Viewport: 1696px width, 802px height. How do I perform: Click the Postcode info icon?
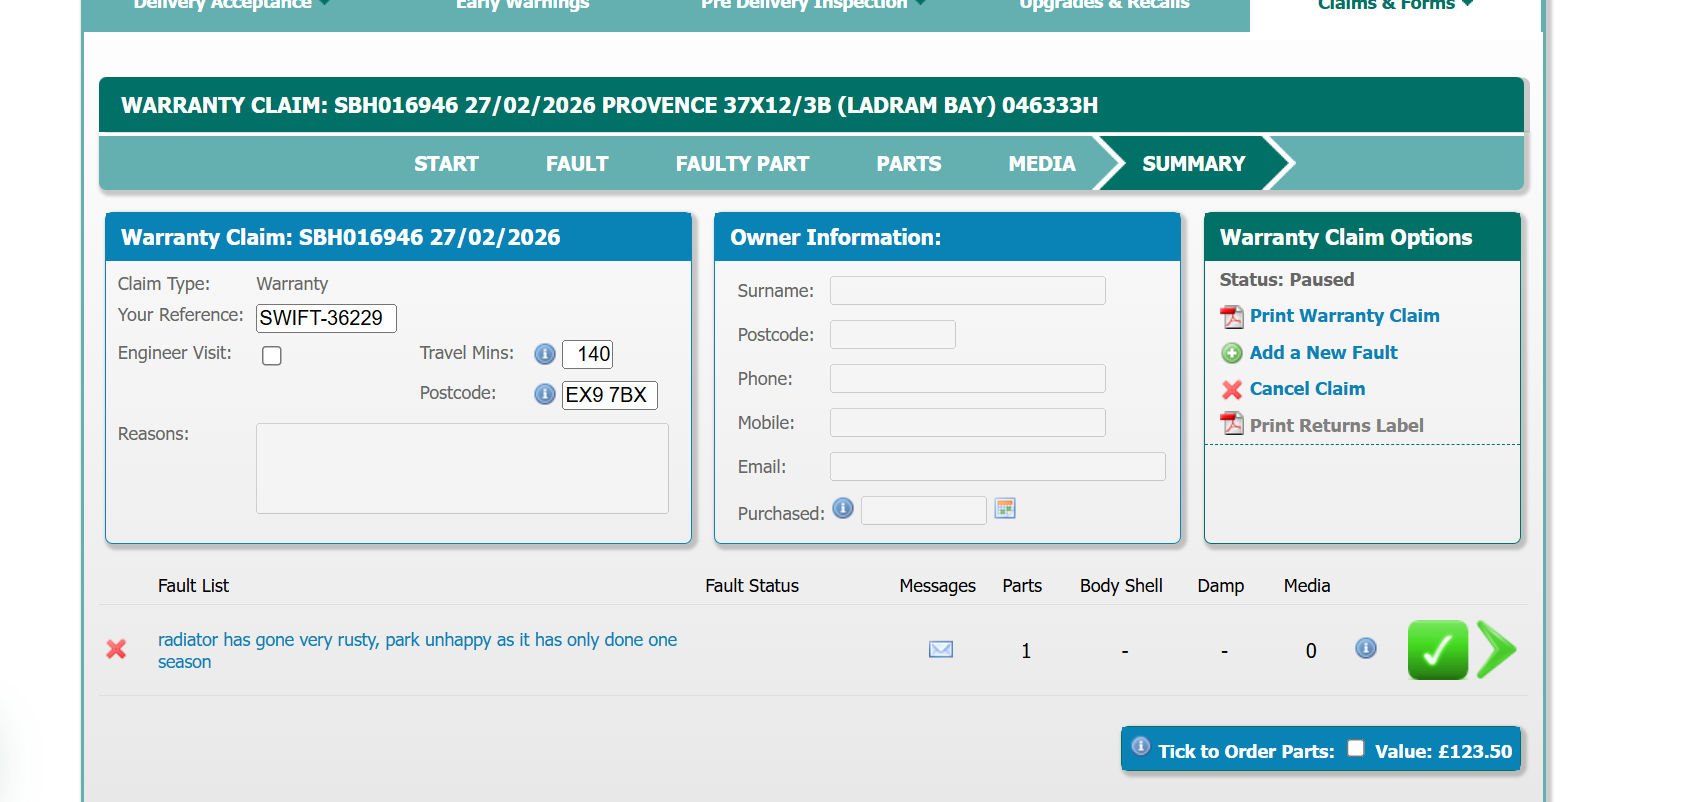(x=544, y=394)
